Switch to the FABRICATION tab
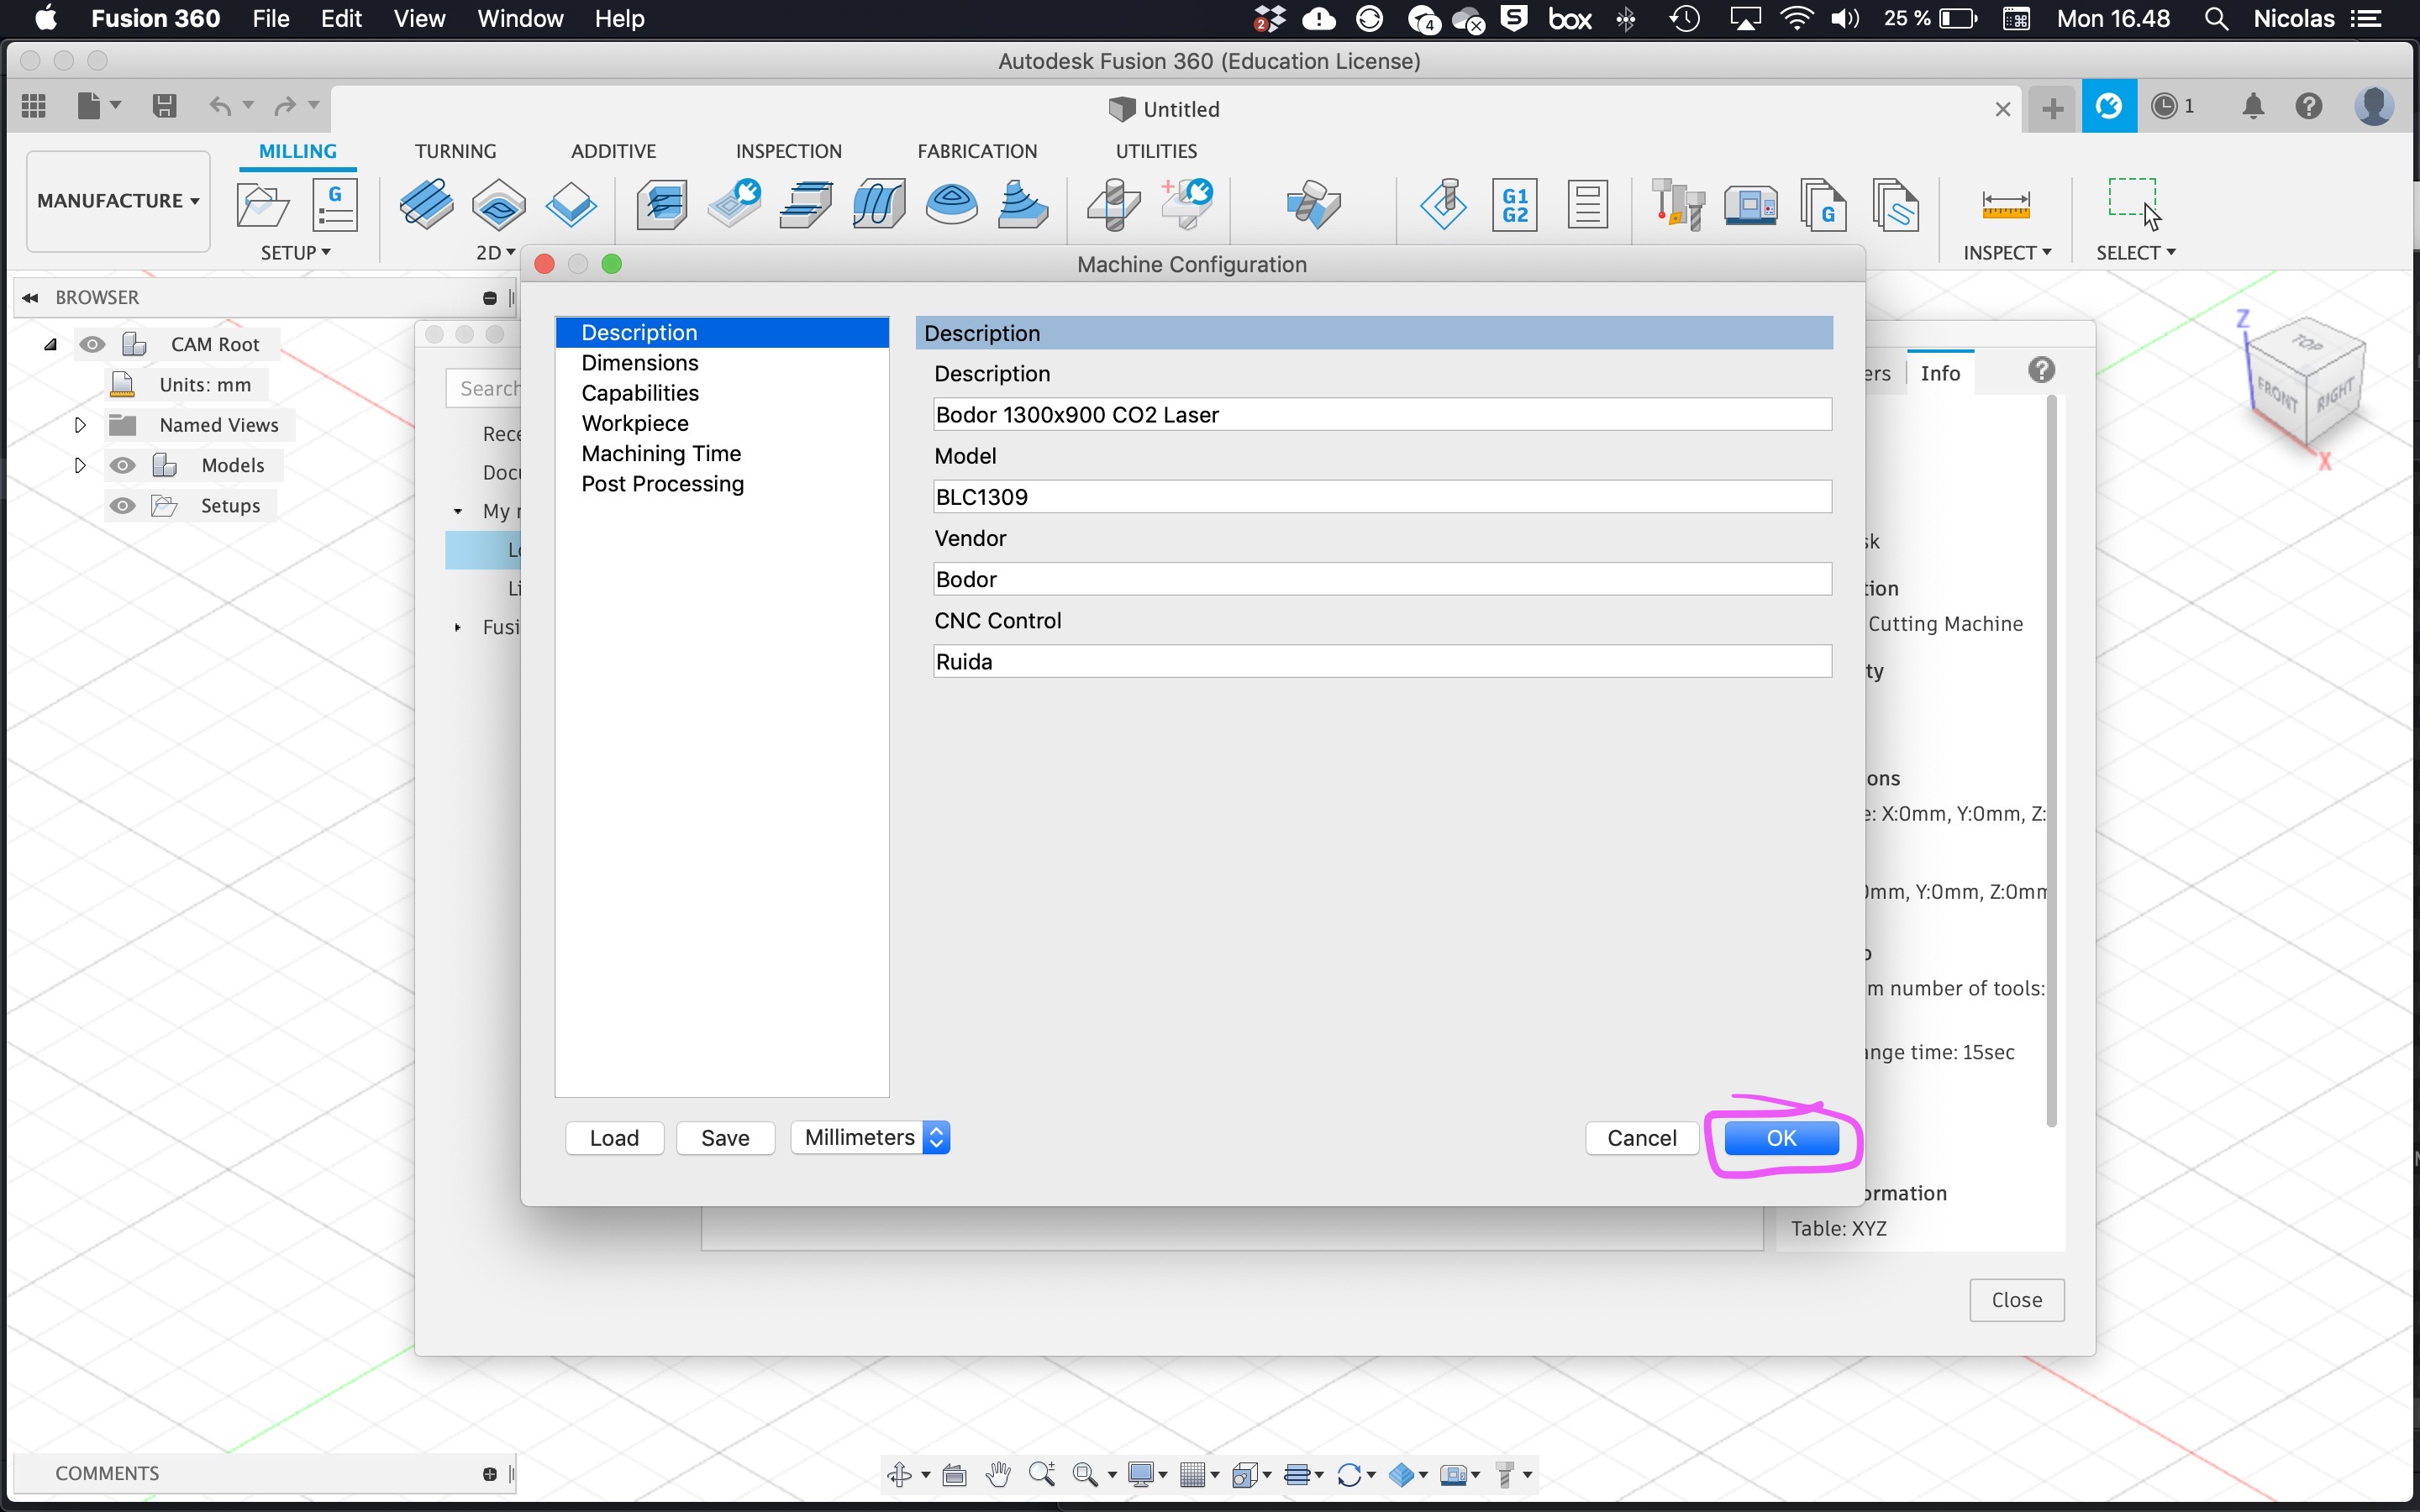Image resolution: width=2420 pixels, height=1512 pixels. (x=977, y=151)
